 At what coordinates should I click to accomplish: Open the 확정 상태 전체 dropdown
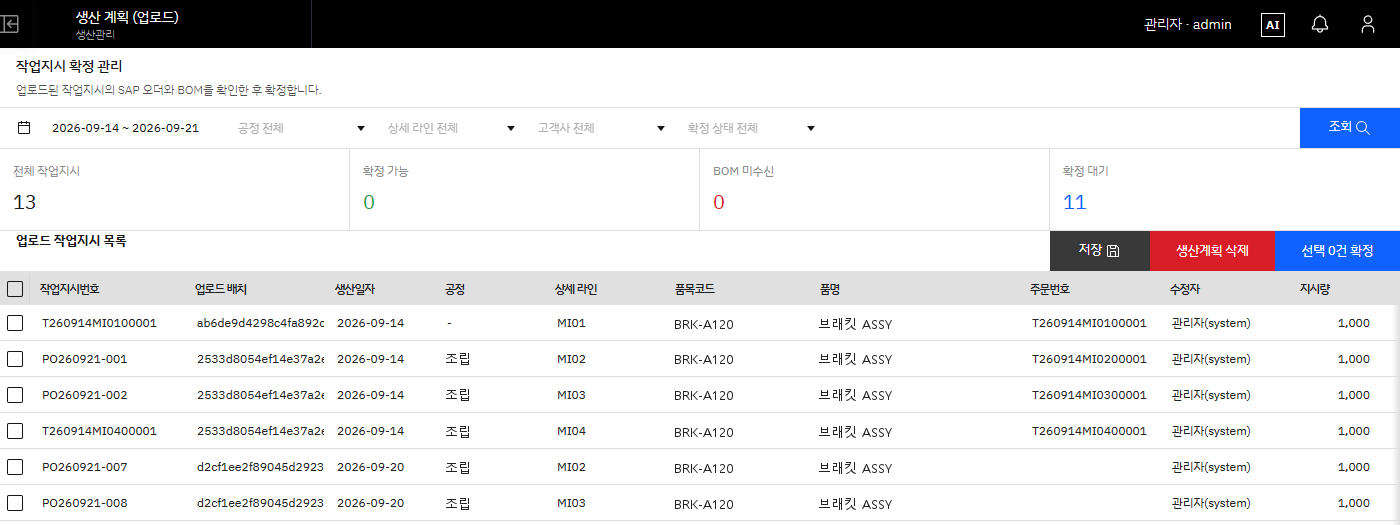[x=751, y=128]
